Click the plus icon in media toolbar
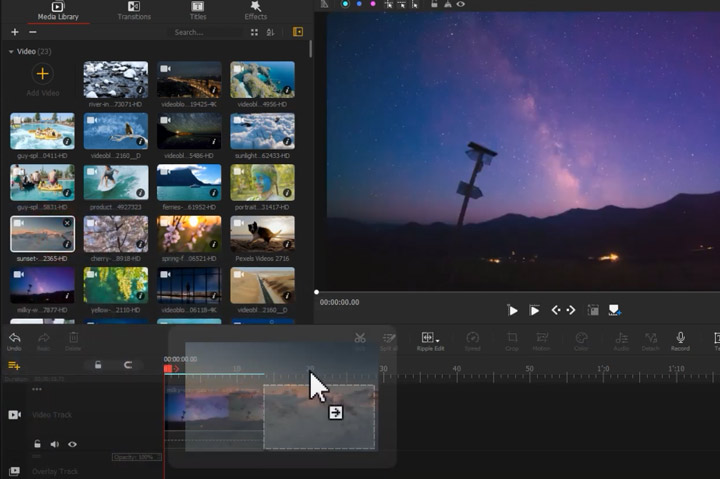 point(14,32)
